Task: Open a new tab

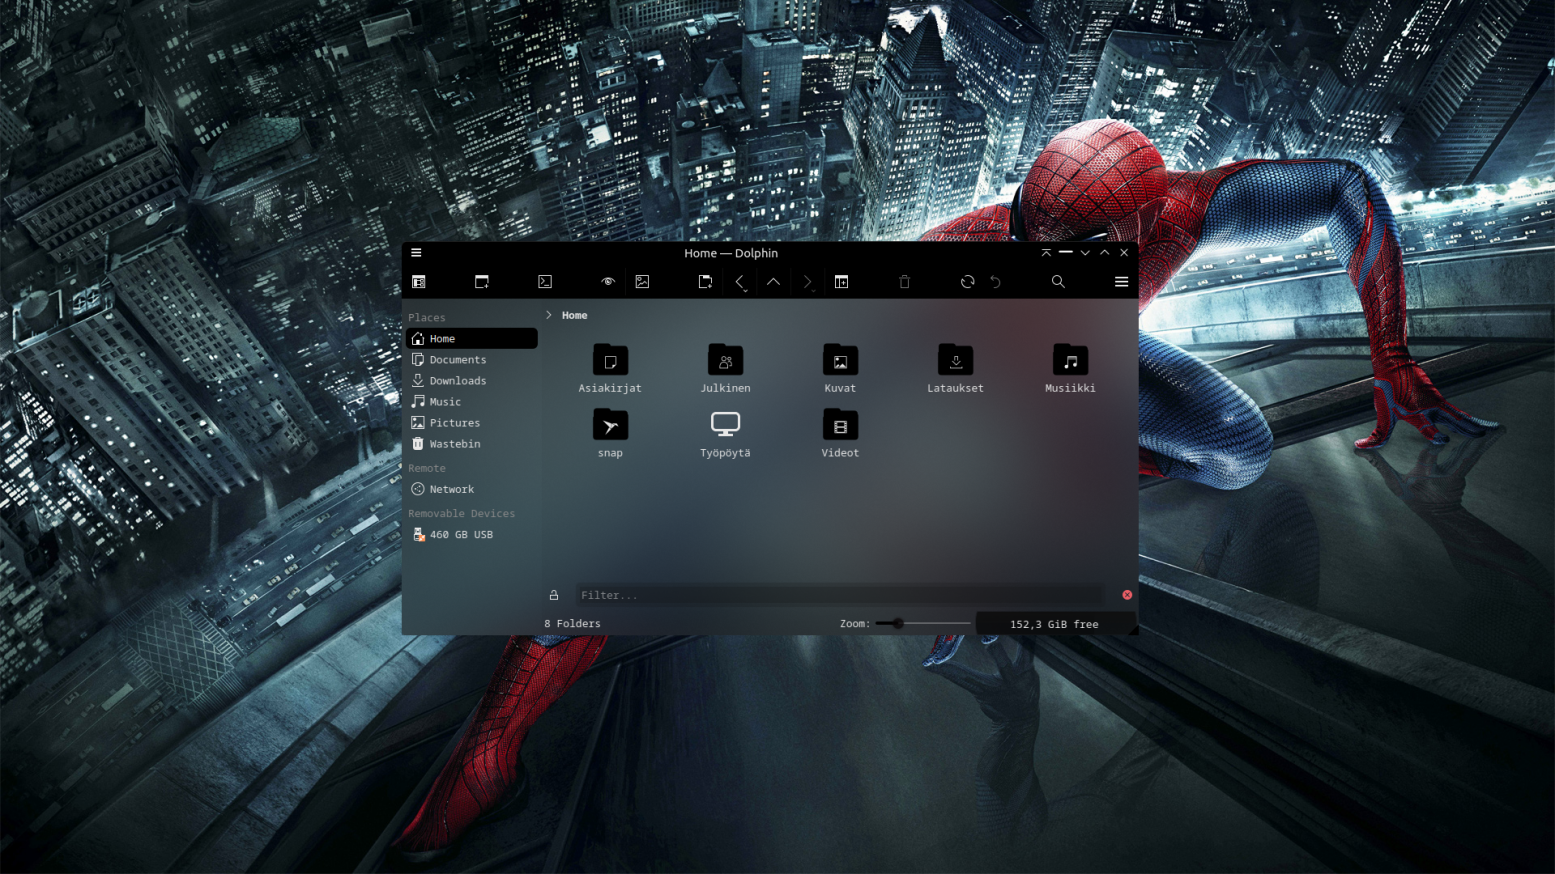Action: 705,282
